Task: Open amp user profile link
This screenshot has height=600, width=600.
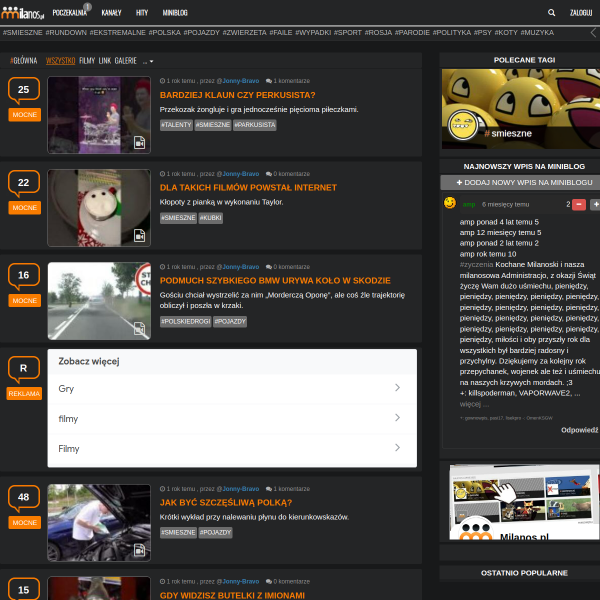Action: coord(469,205)
